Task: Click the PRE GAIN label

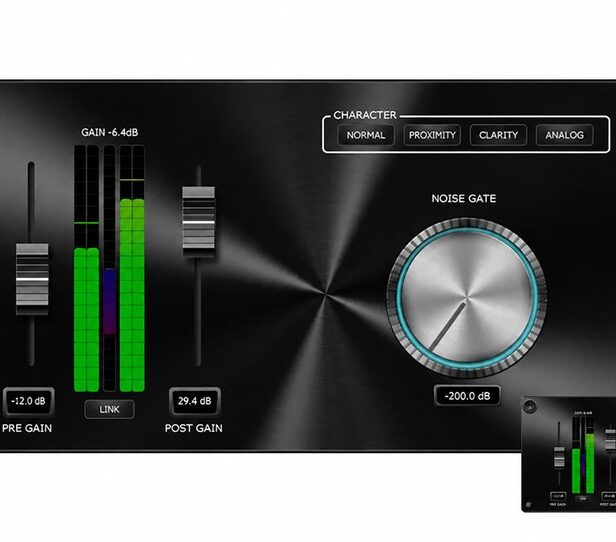Action: pos(27,428)
